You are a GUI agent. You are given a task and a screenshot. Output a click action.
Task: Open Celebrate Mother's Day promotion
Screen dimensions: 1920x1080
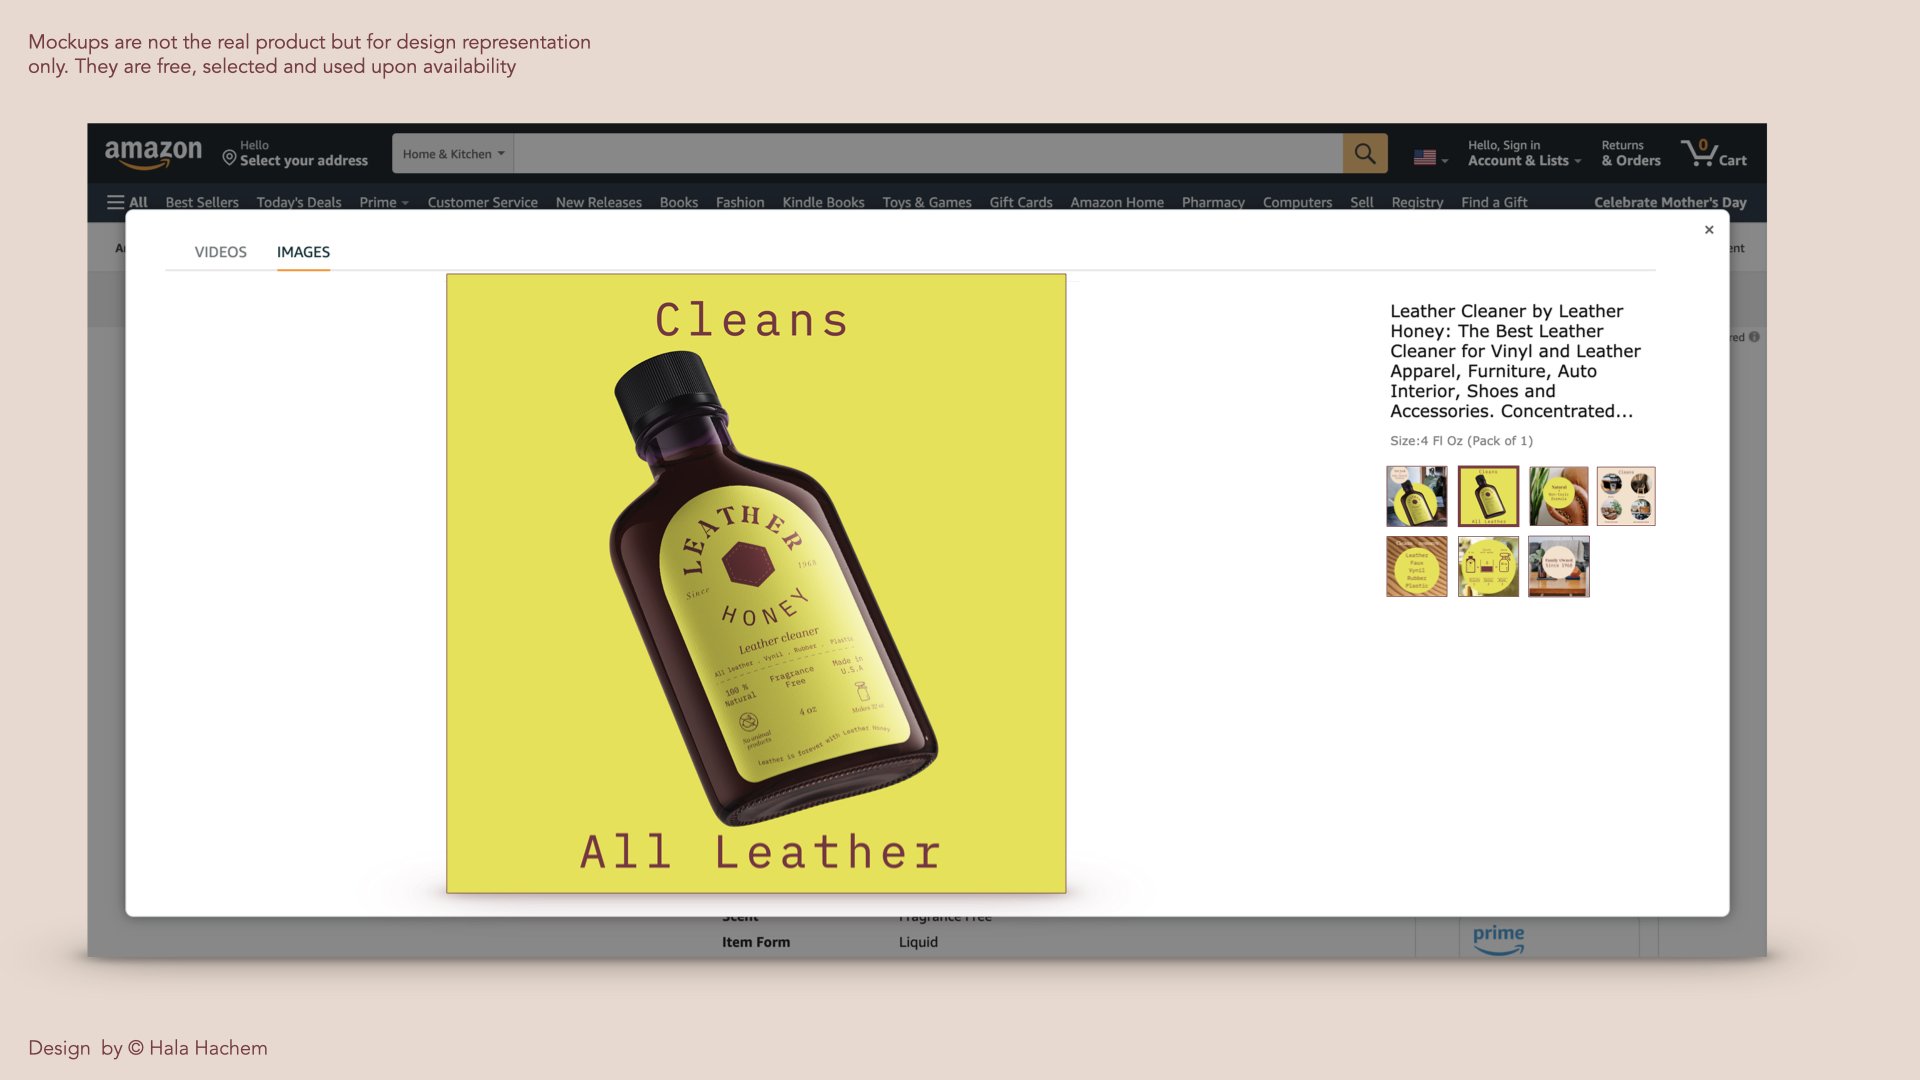(1670, 202)
